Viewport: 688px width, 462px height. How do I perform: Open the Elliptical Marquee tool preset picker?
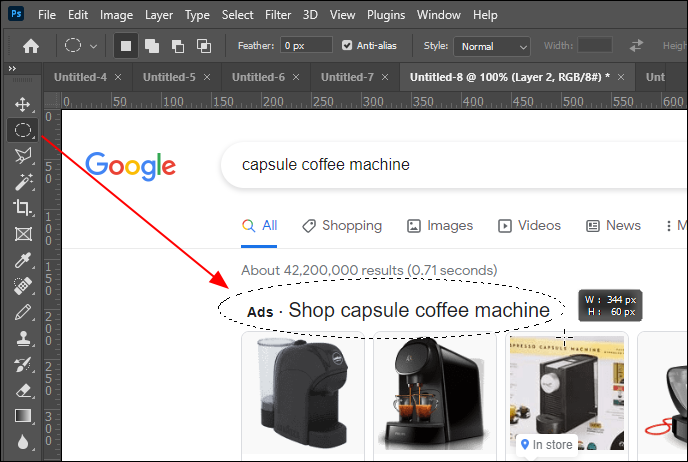click(93, 46)
